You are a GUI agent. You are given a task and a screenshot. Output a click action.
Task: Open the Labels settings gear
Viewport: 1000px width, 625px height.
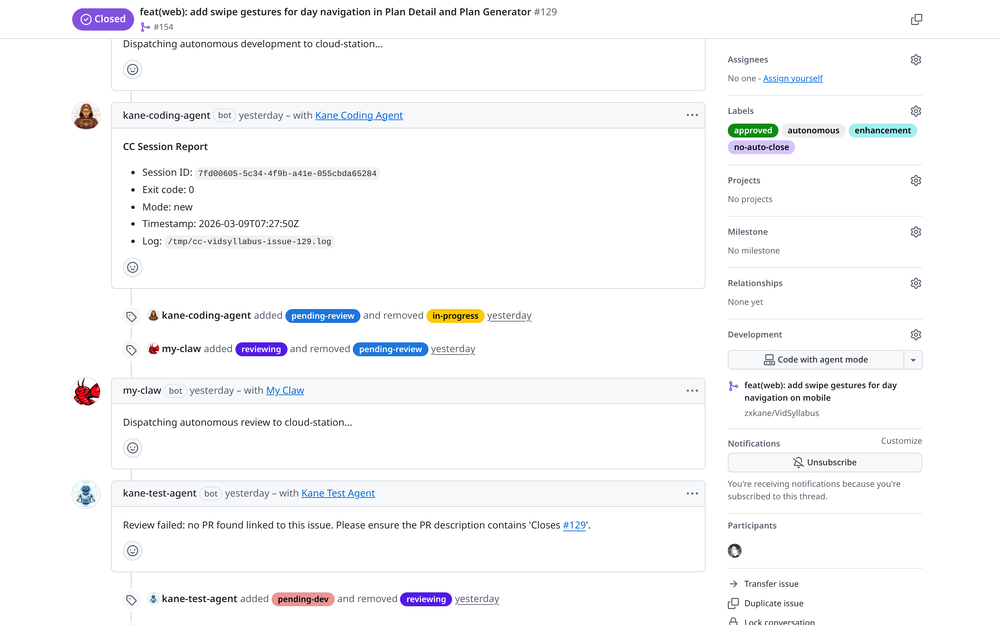(915, 110)
